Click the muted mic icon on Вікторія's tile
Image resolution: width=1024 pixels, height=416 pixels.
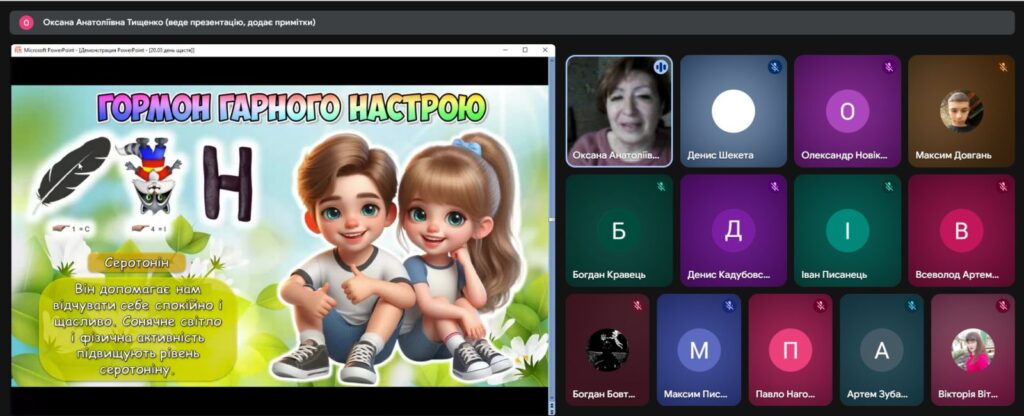click(x=1003, y=305)
